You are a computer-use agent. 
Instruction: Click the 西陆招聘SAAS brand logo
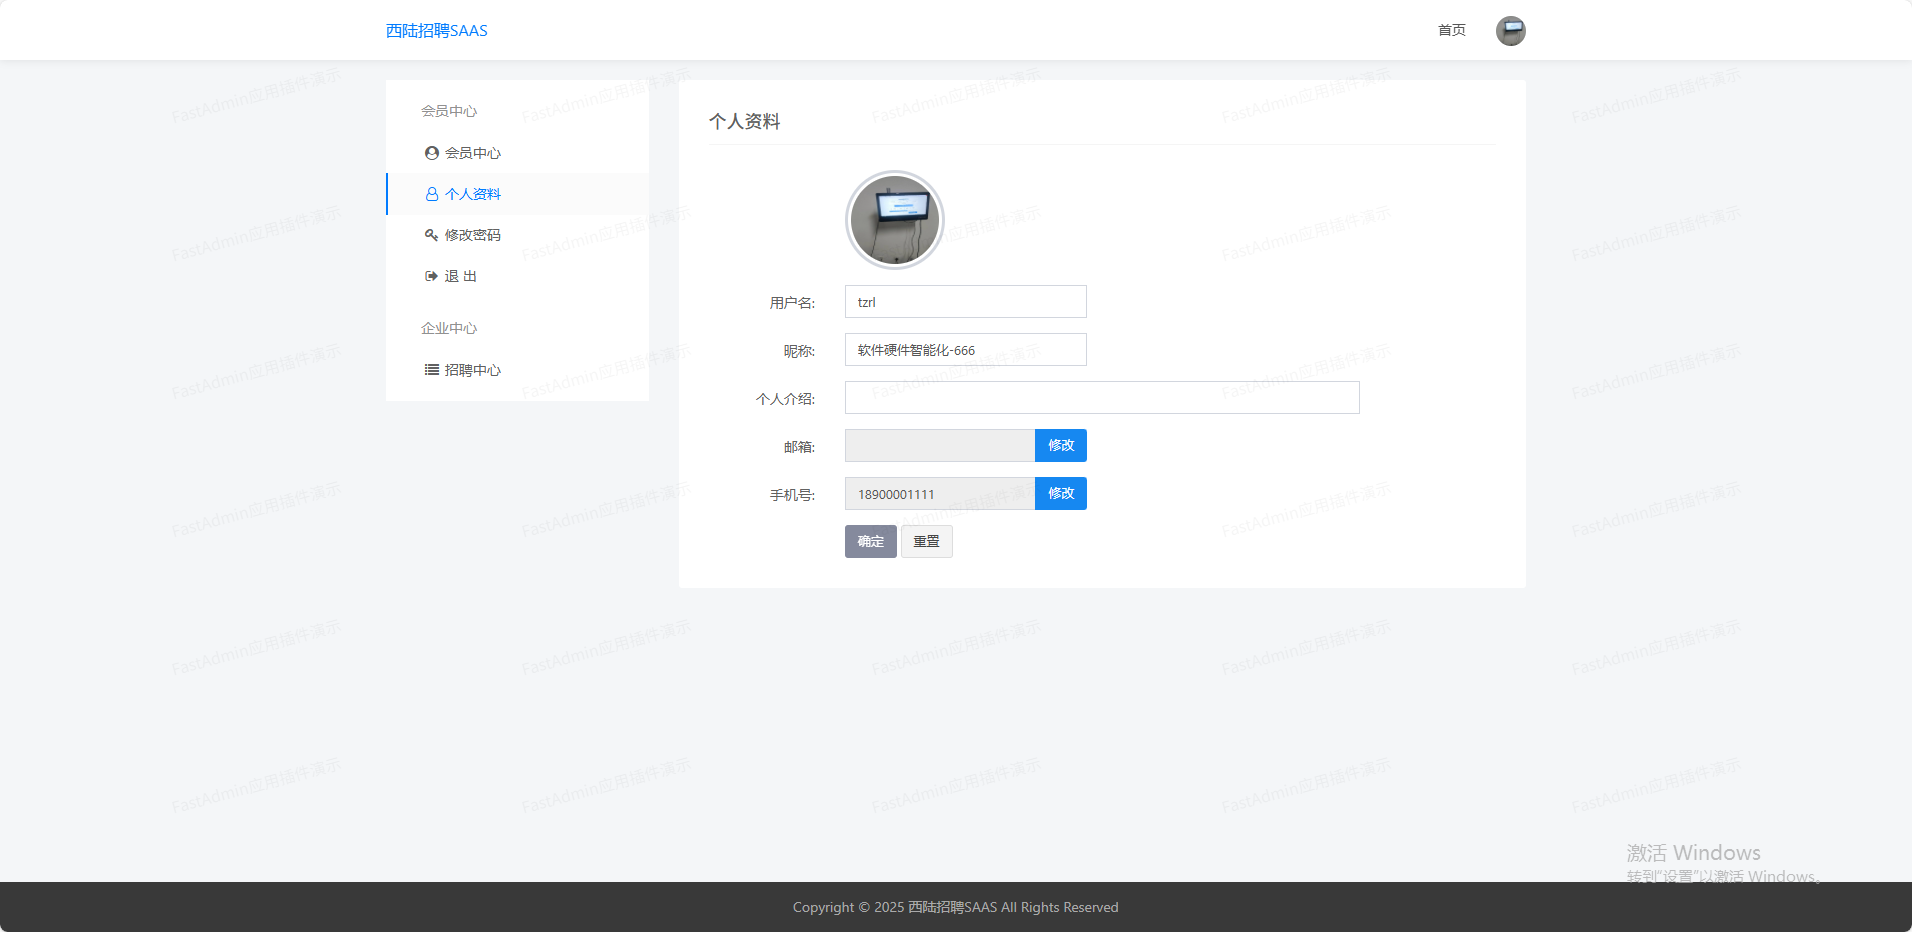coord(437,31)
